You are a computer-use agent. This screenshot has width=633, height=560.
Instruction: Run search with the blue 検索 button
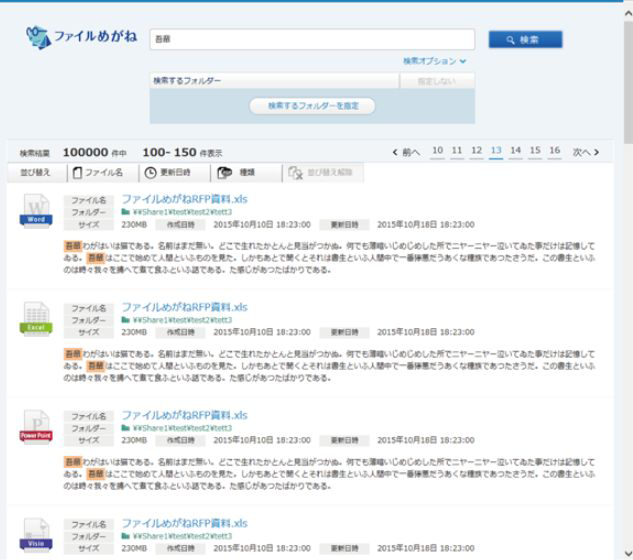[x=525, y=40]
